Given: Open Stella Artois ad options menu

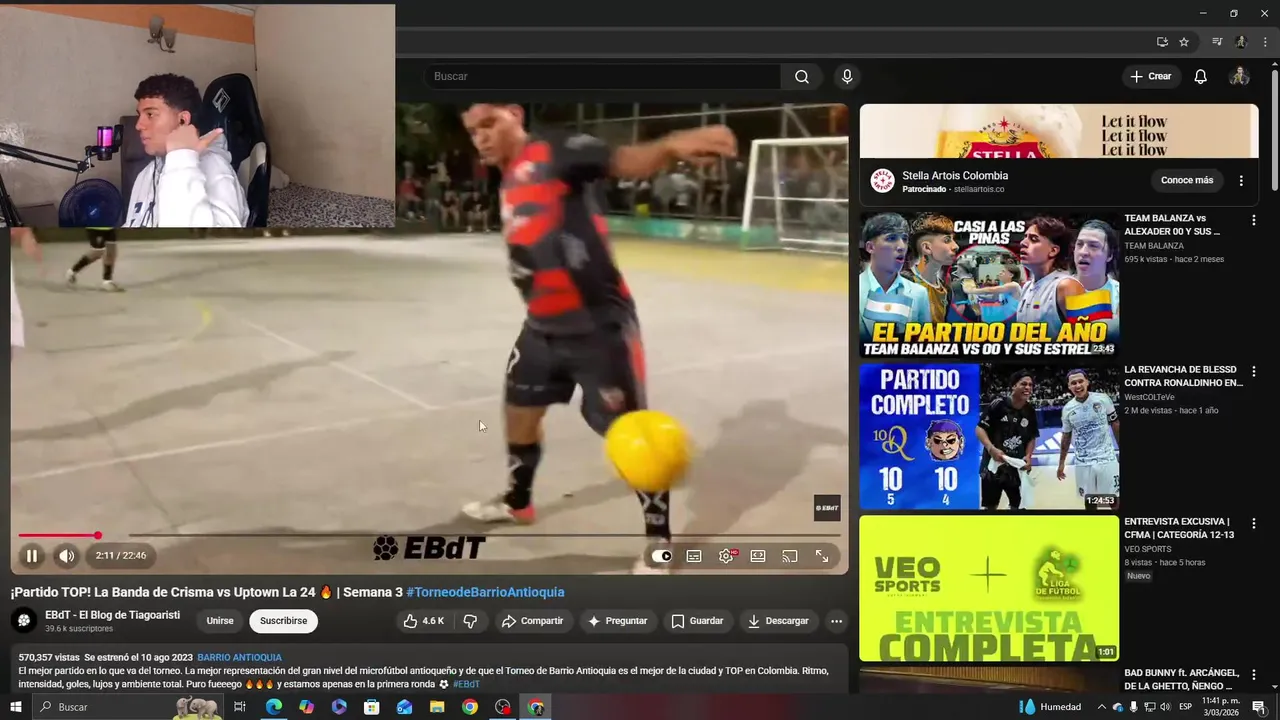Looking at the screenshot, I should [1241, 181].
